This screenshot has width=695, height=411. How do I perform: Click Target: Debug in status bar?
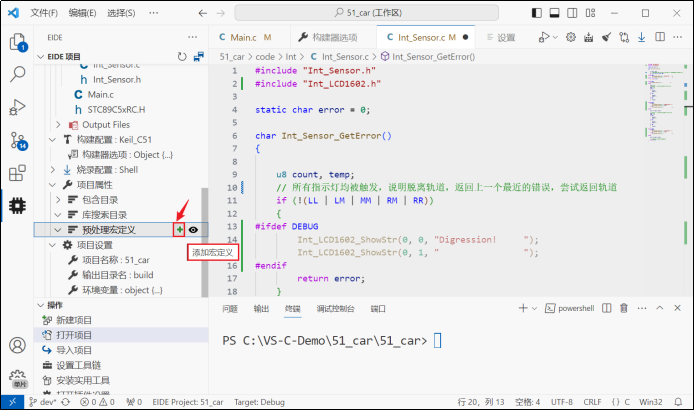pyautogui.click(x=259, y=402)
